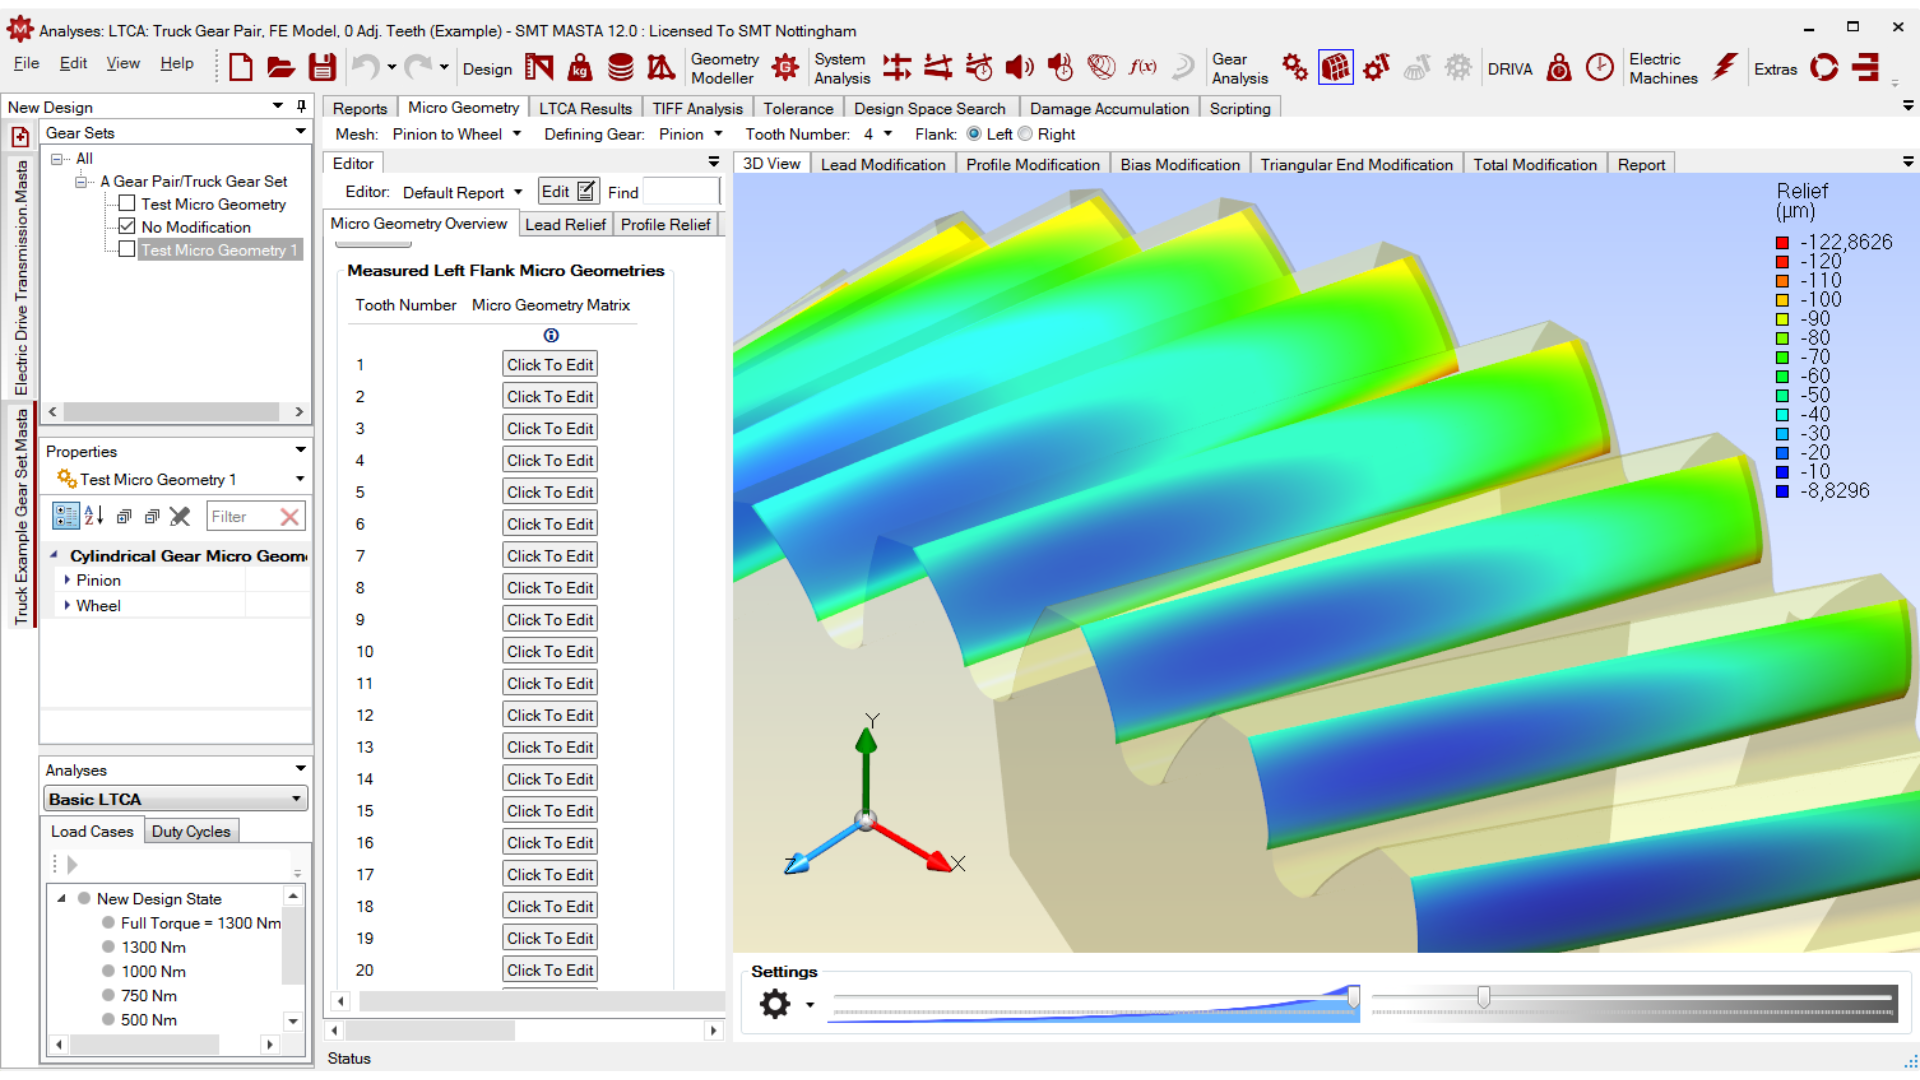Select the 500 Nm load case
This screenshot has width=1920, height=1080.
pyautogui.click(x=149, y=1019)
